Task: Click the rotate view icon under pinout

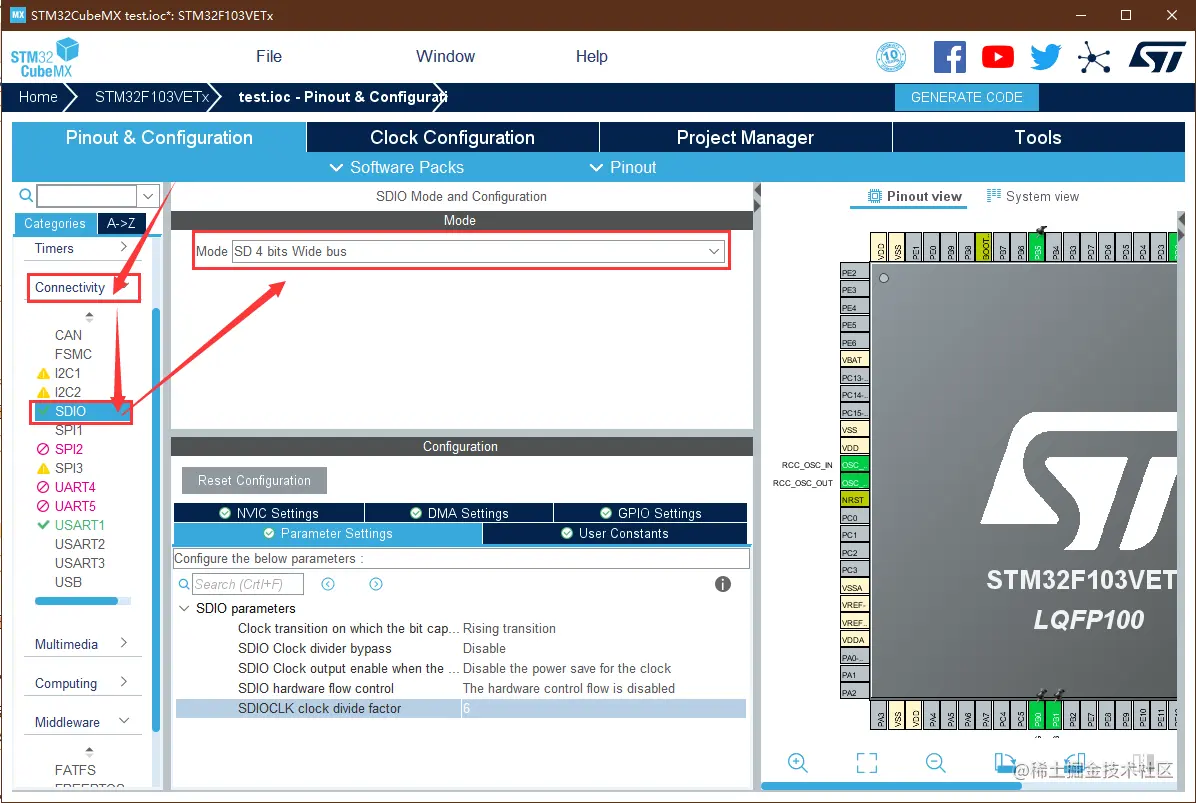Action: pyautogui.click(x=1005, y=763)
